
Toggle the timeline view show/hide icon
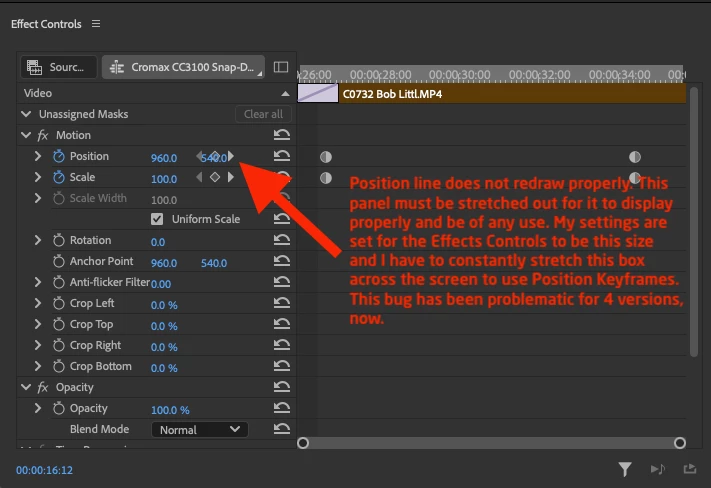281,67
